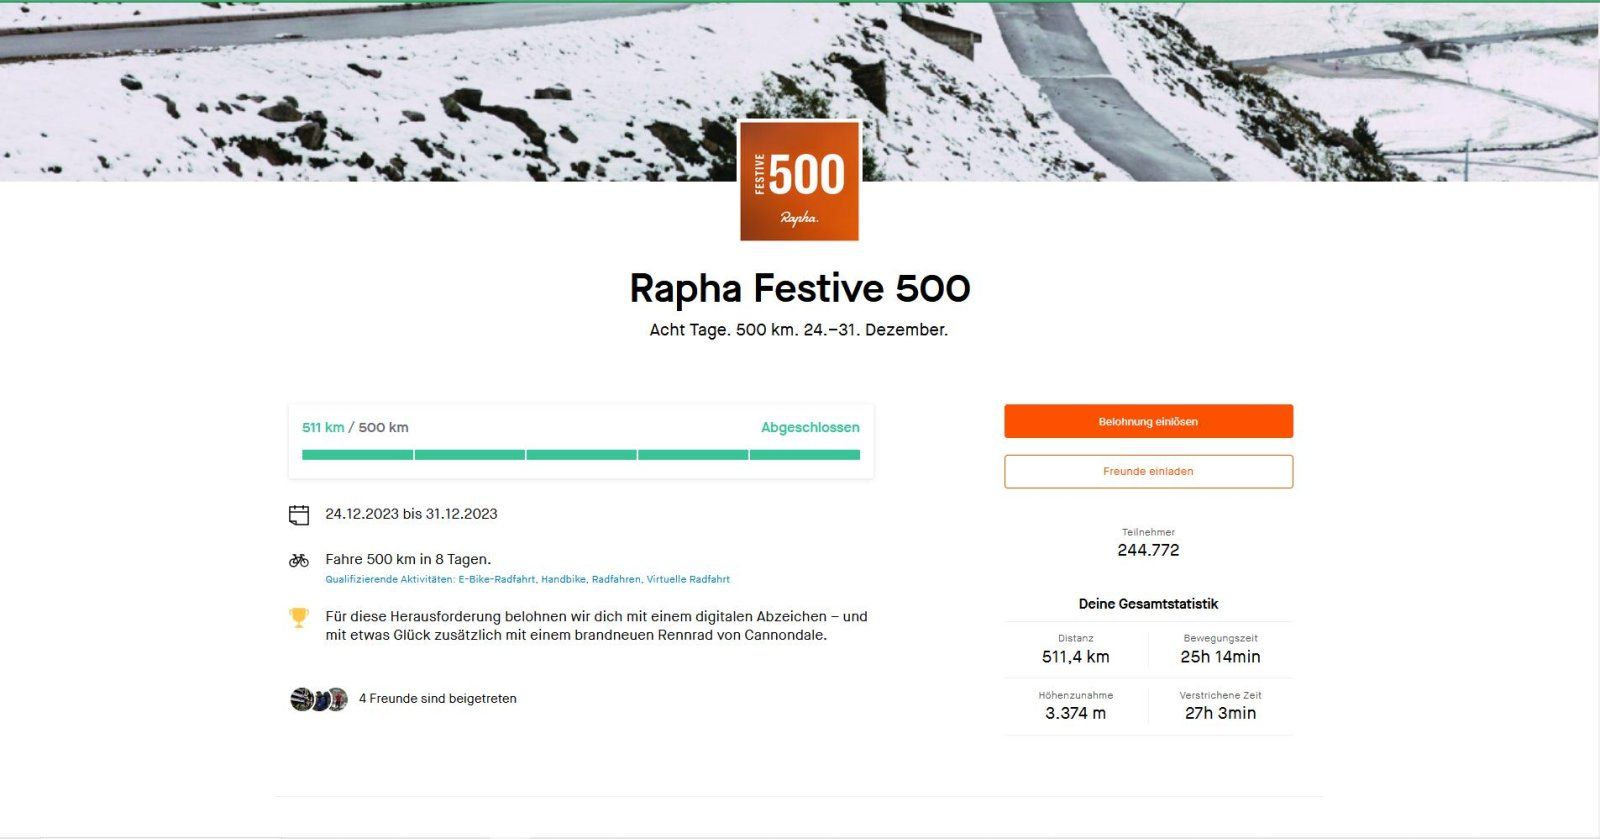Open the Virtuelle Radfahrt link

coord(688,580)
